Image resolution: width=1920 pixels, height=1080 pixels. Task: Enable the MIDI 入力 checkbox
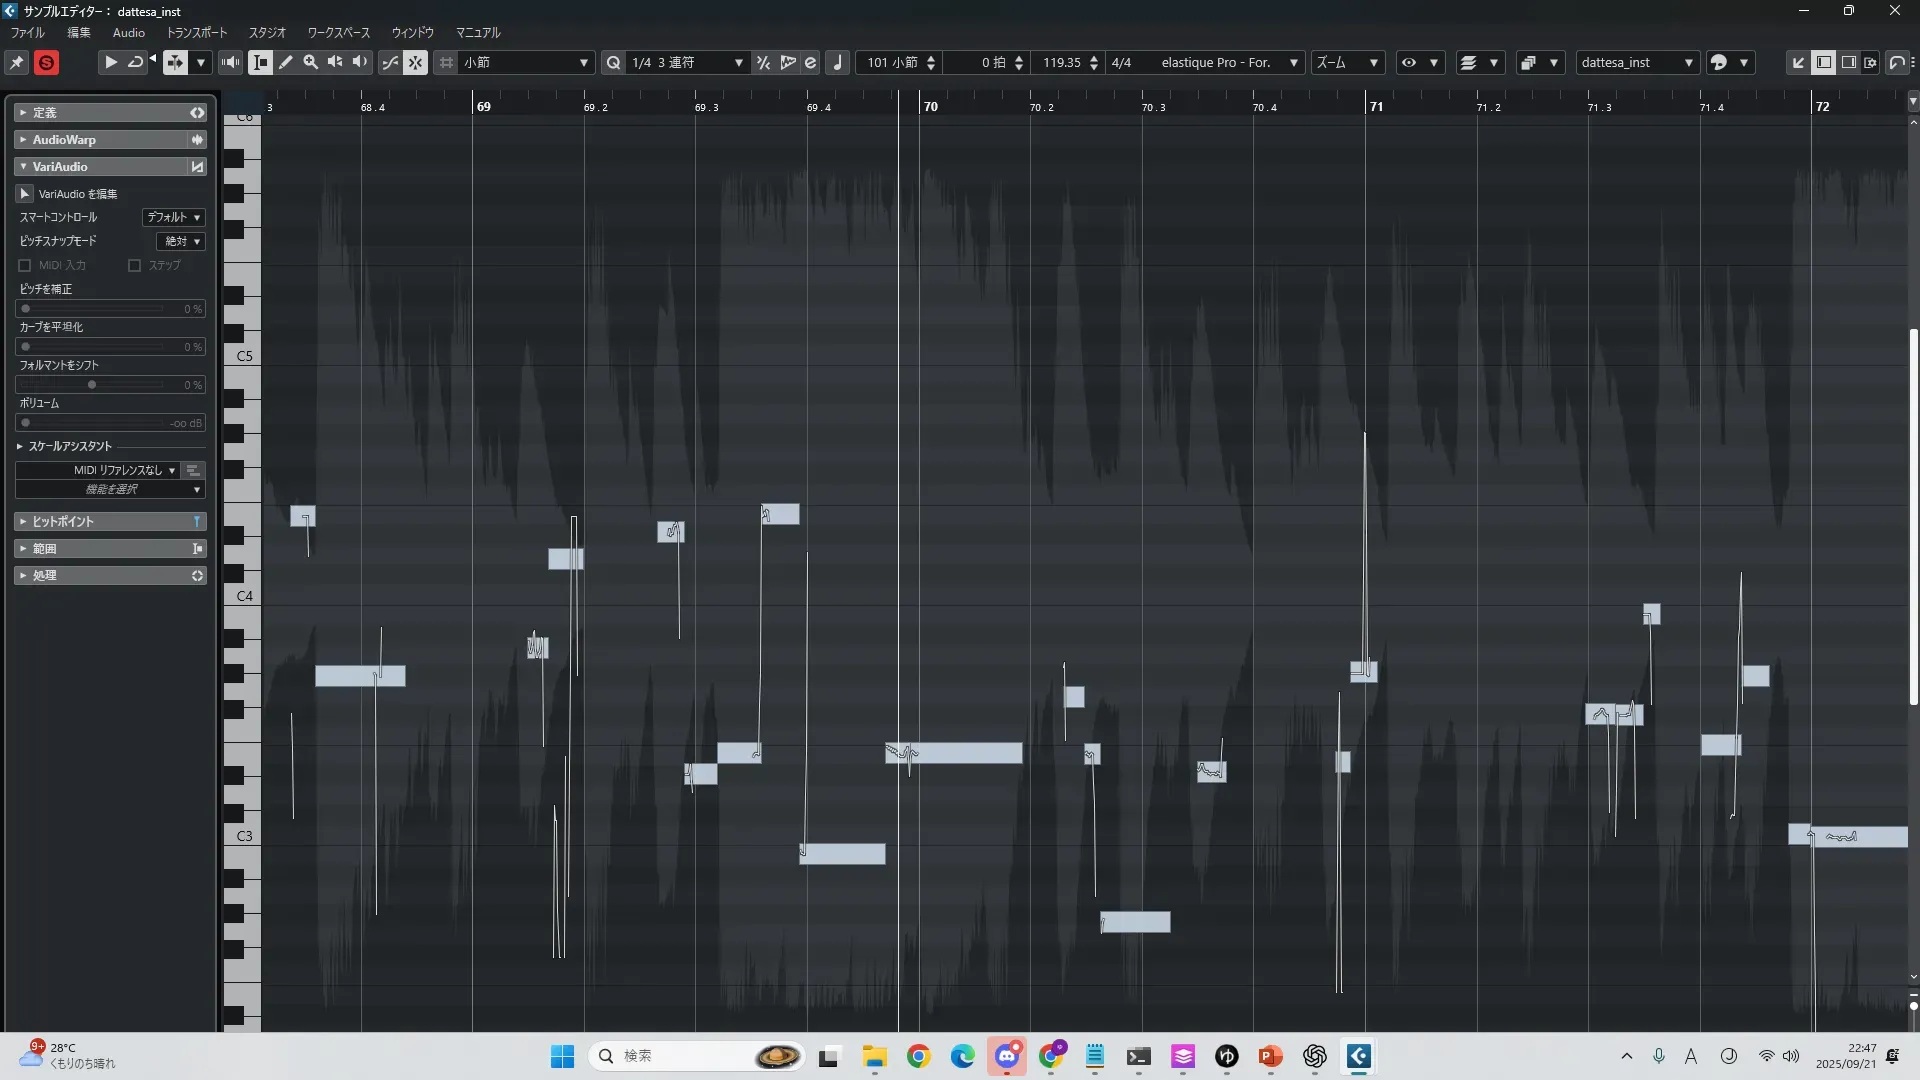[x=25, y=265]
